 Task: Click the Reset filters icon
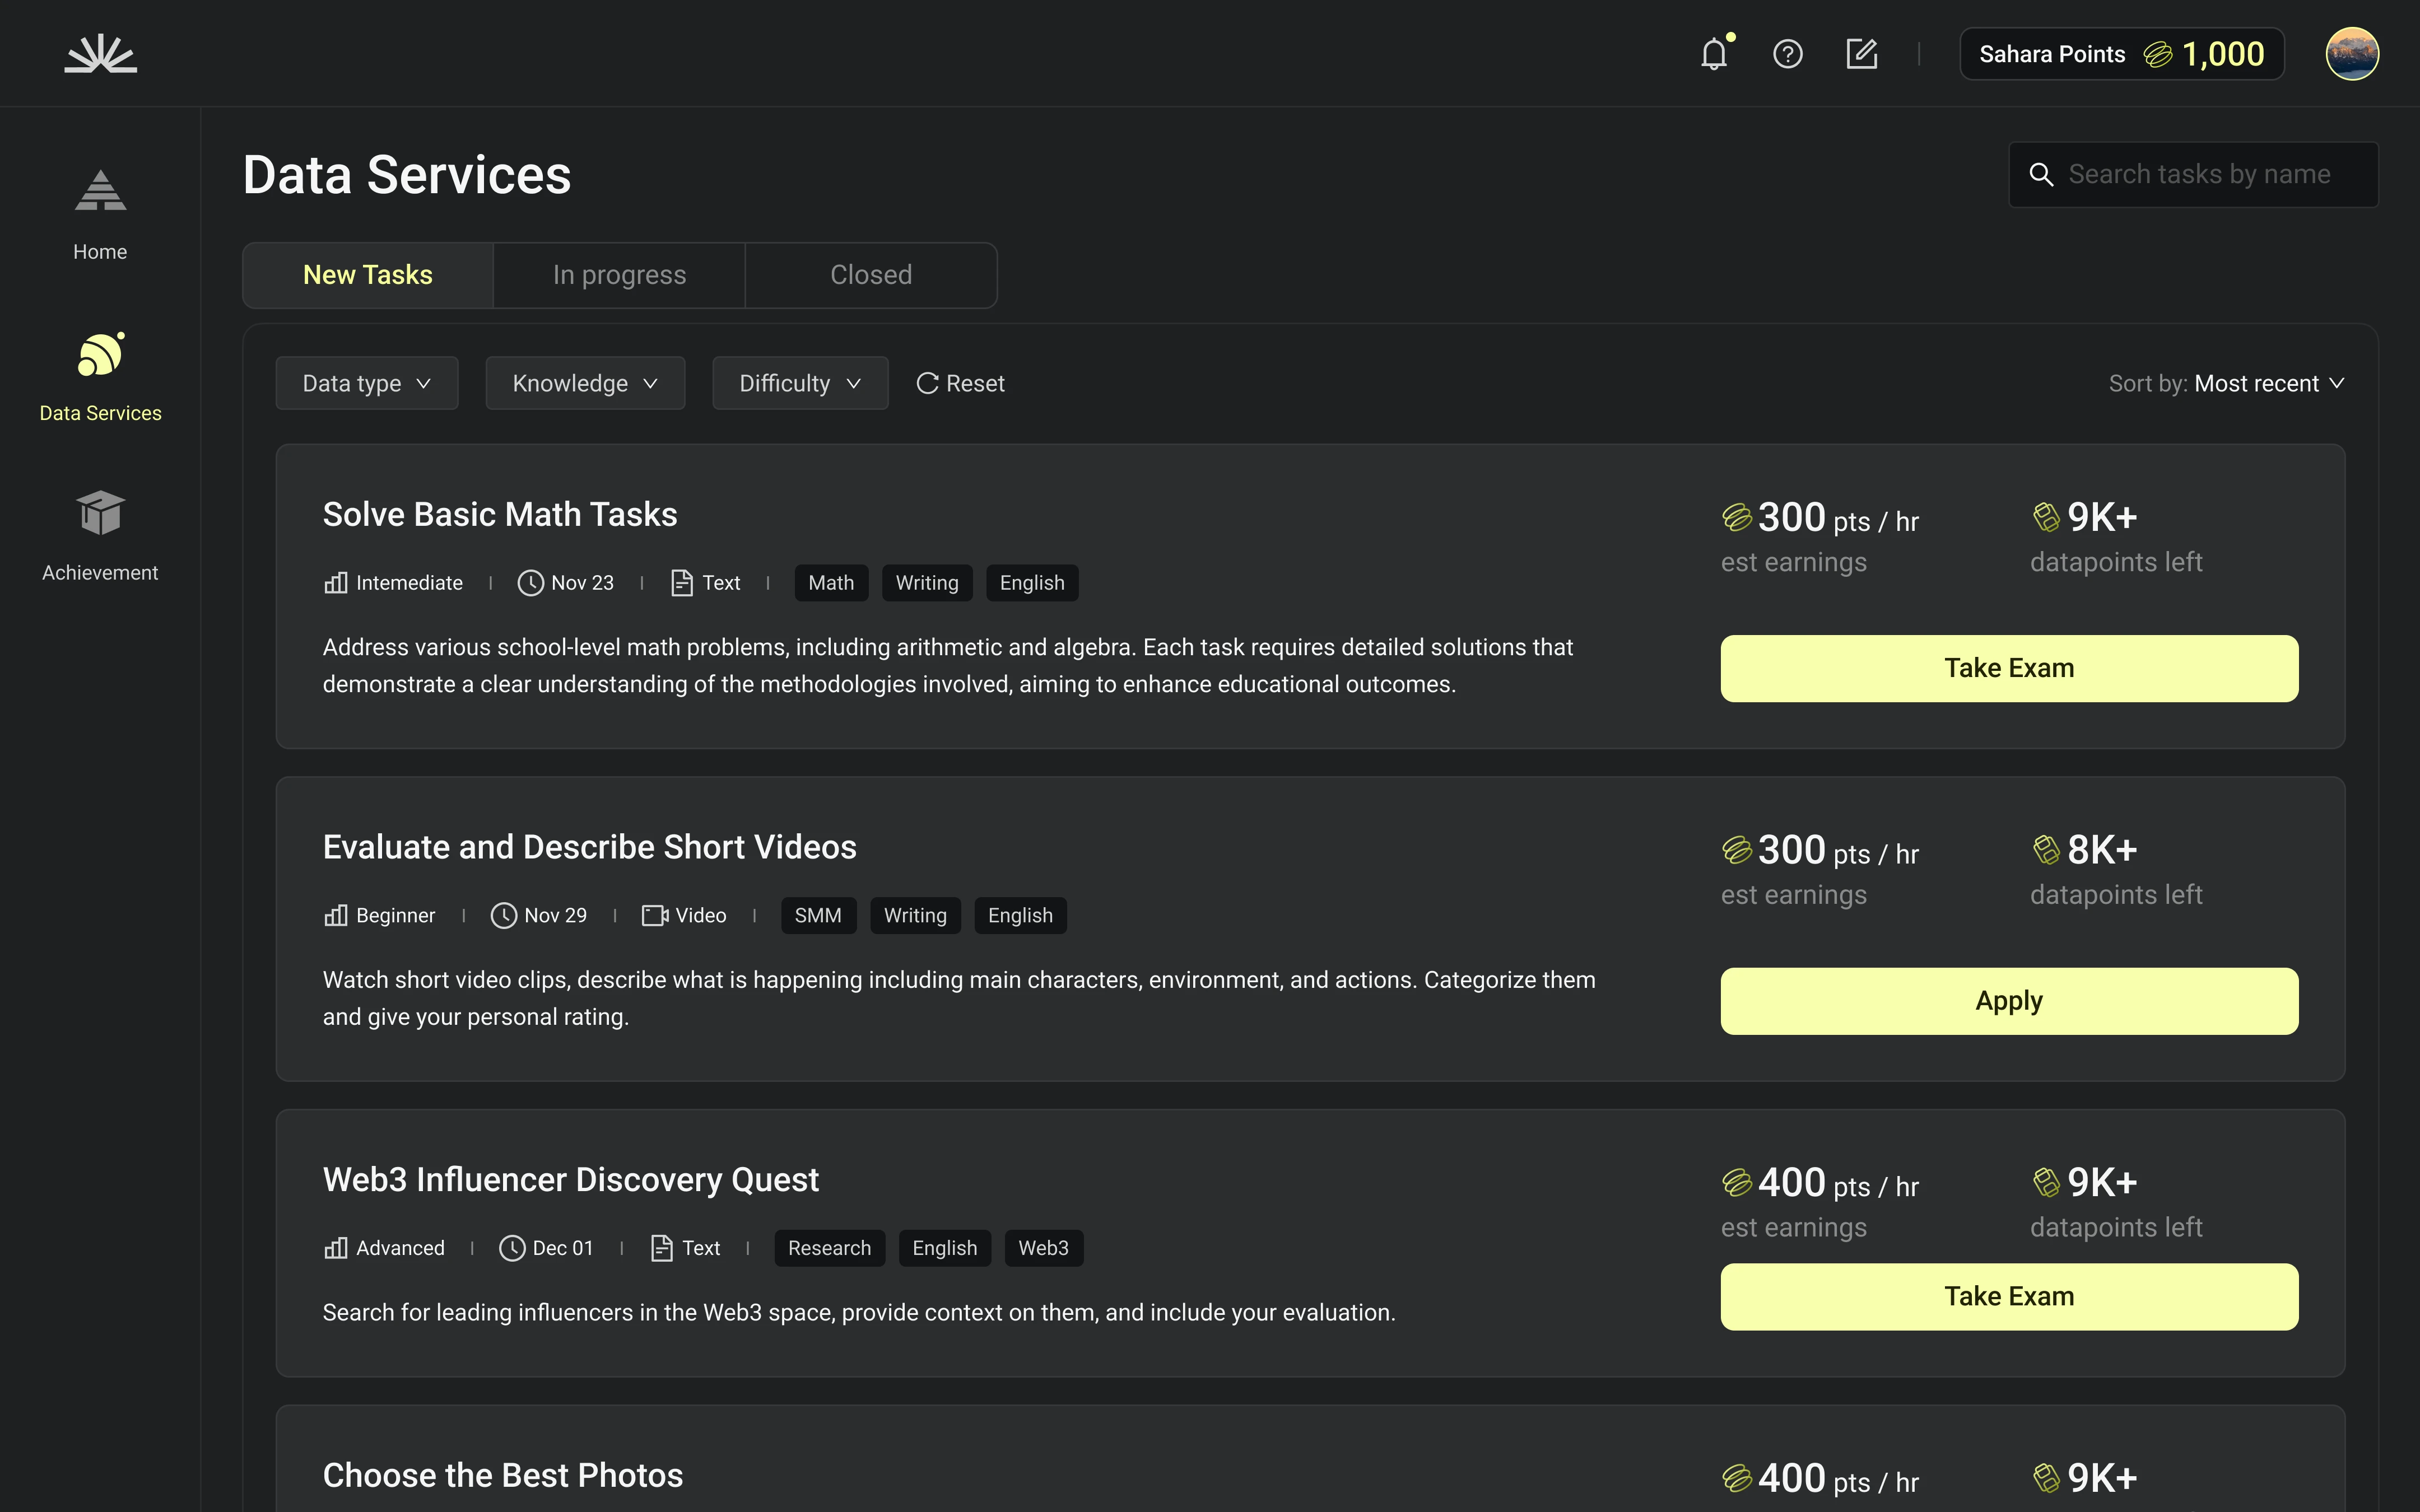click(x=927, y=384)
